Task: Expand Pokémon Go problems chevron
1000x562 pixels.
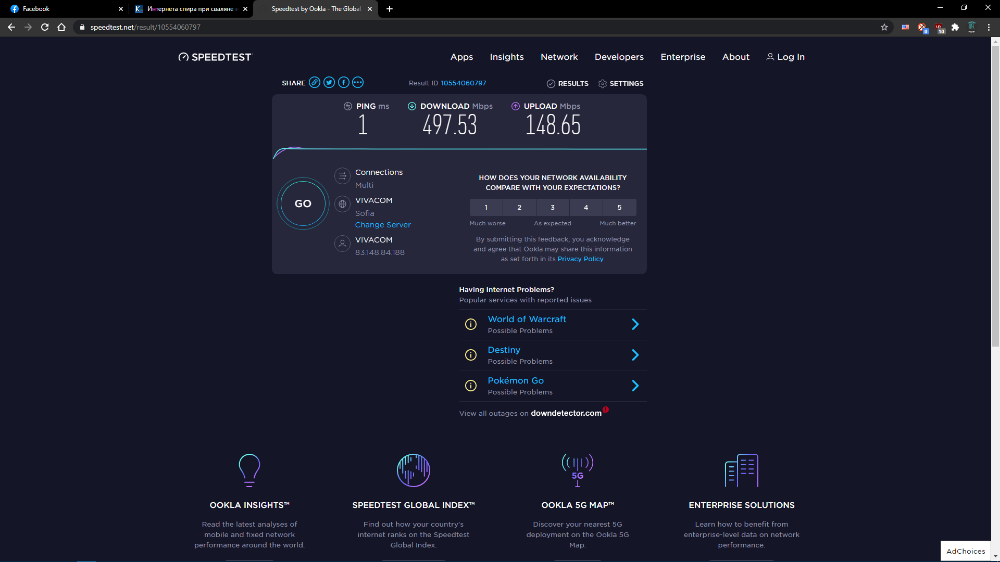Action: [635, 385]
